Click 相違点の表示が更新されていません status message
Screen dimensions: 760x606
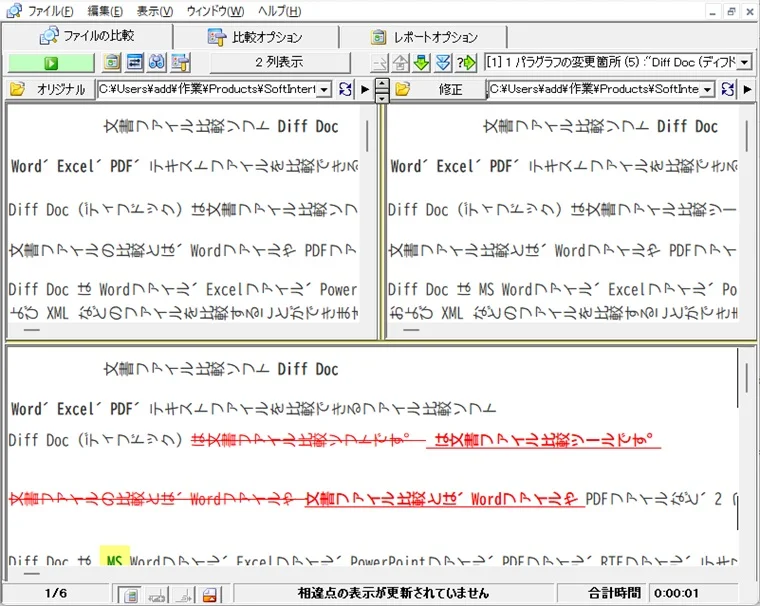pos(393,593)
